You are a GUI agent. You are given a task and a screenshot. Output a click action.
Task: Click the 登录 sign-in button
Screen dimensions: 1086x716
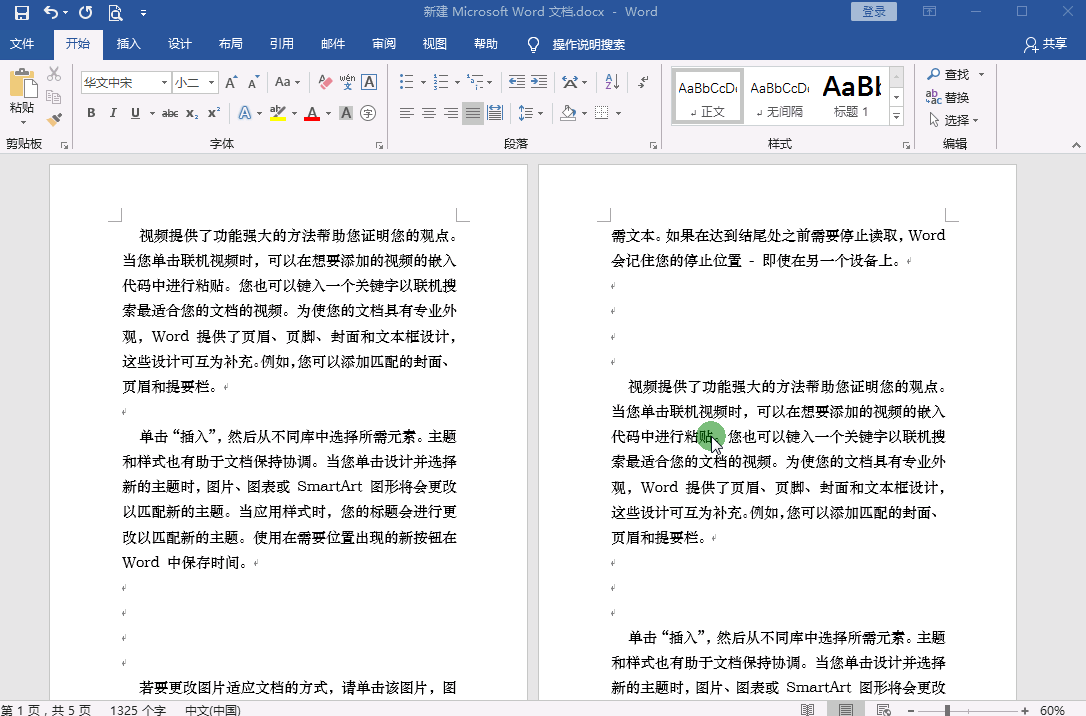click(874, 12)
